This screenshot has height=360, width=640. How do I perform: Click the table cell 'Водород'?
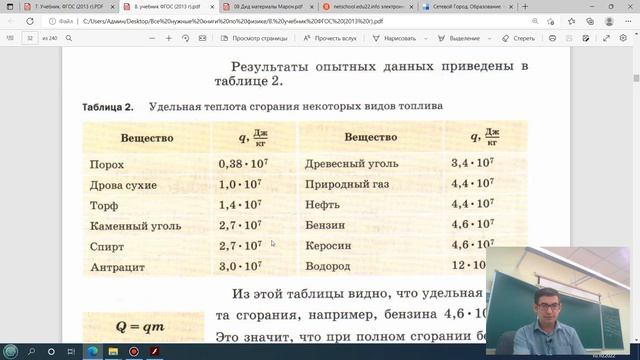click(x=328, y=266)
